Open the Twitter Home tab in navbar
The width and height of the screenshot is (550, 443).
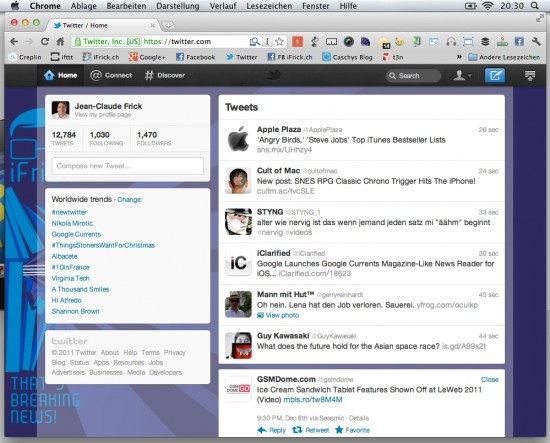click(x=60, y=75)
